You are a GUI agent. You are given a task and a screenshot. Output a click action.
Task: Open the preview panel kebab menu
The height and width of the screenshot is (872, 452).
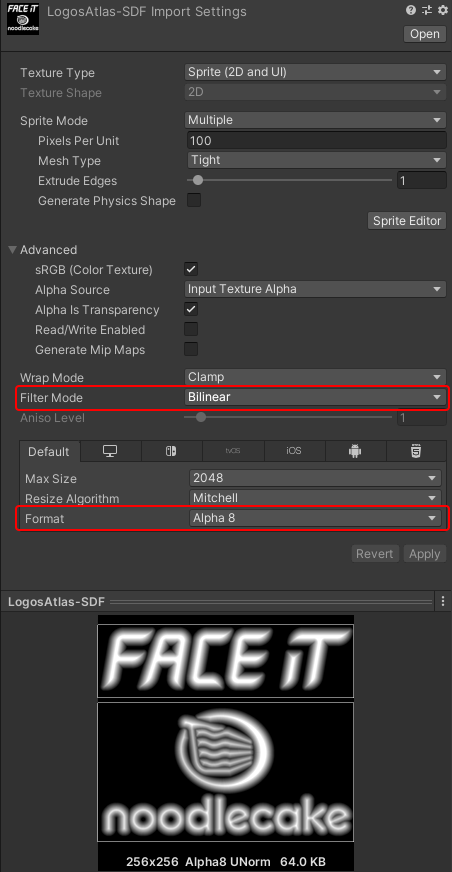pyautogui.click(x=443, y=601)
